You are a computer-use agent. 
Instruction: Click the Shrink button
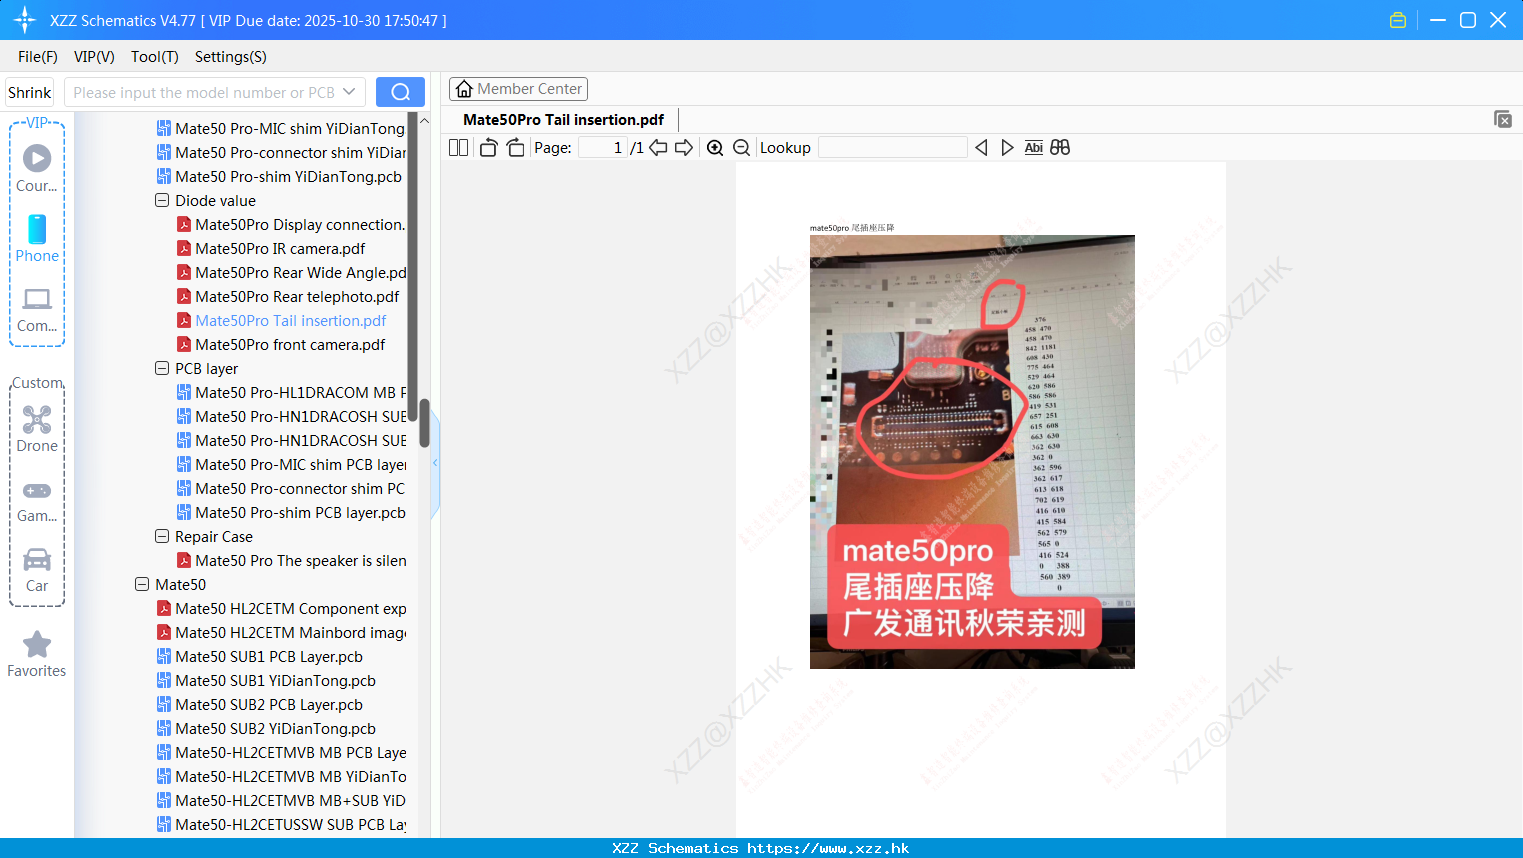29,92
